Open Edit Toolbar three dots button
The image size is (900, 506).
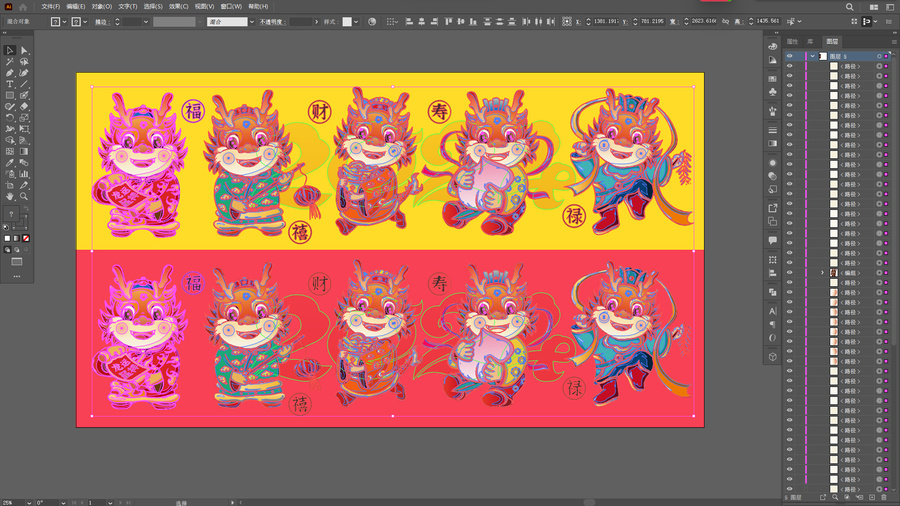click(17, 277)
